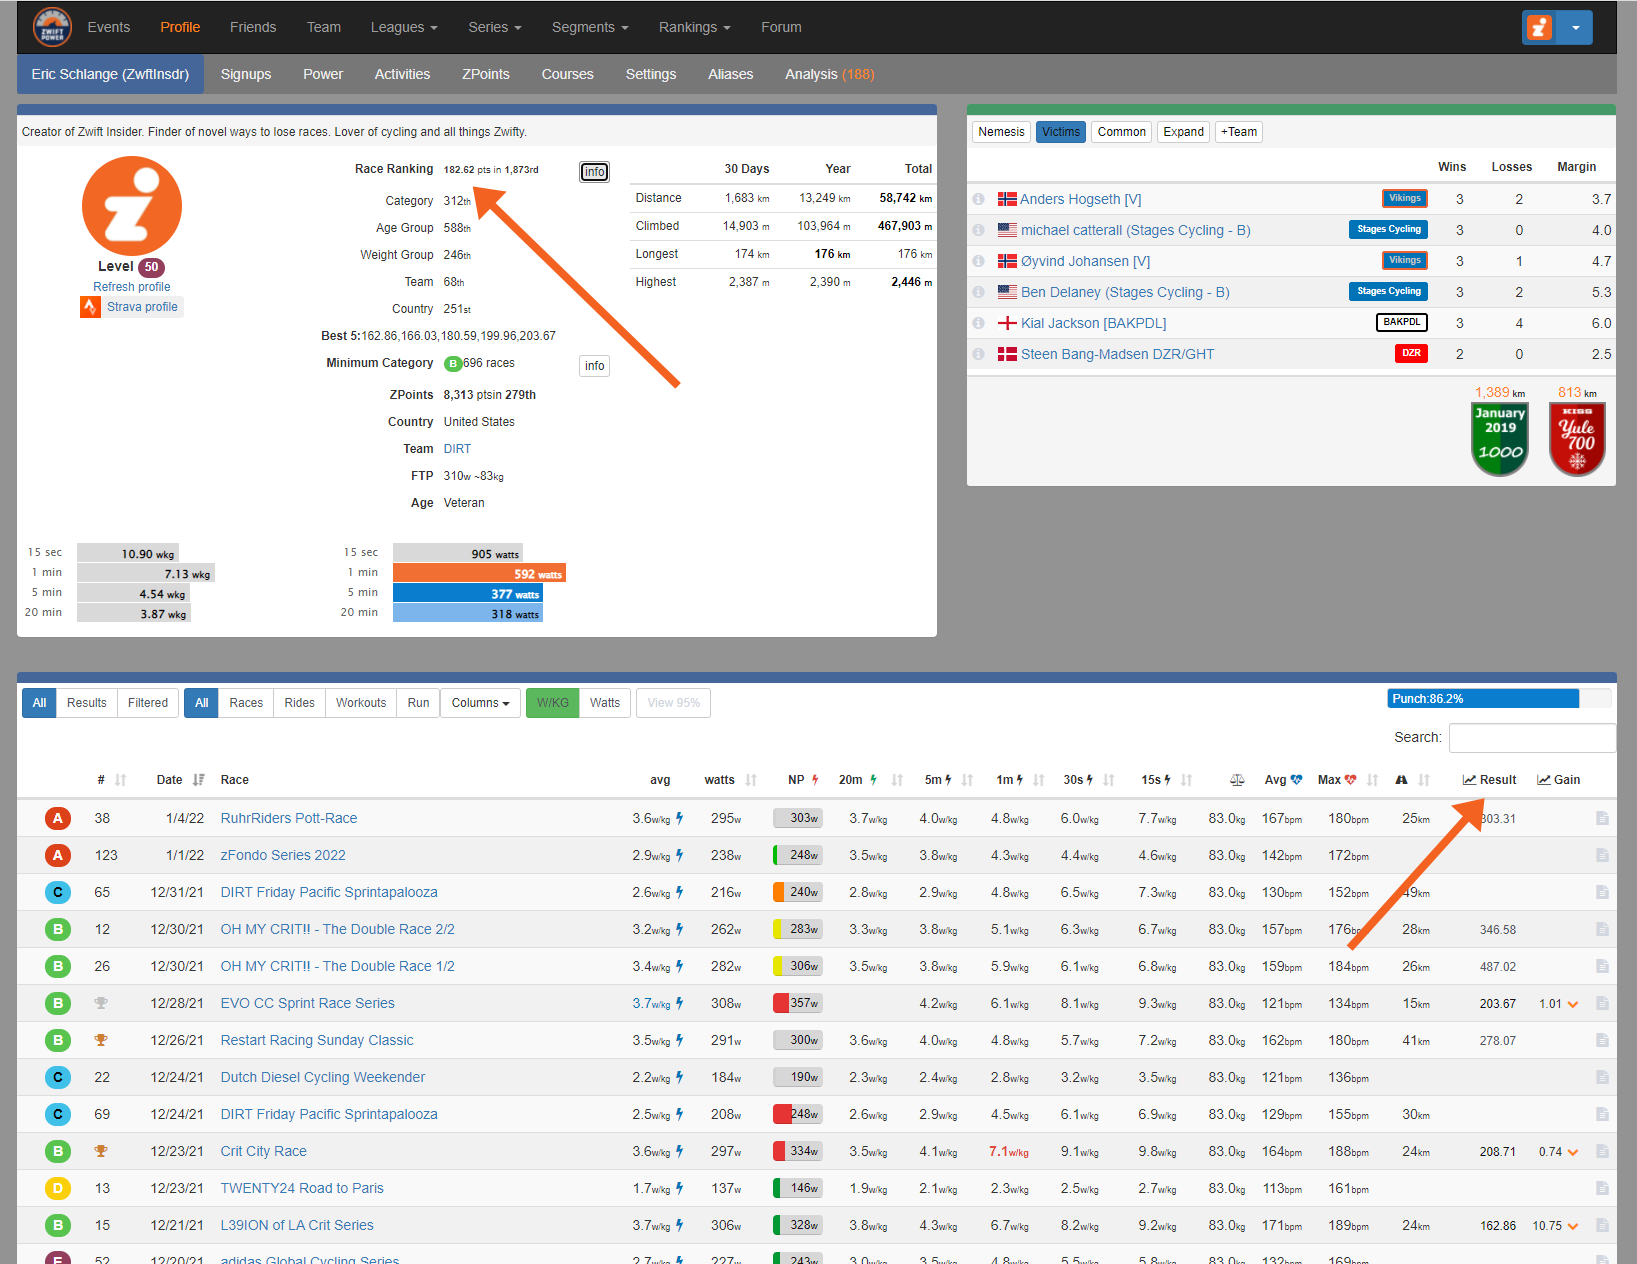Open the Leagues menu dropdown
The image size is (1637, 1264).
click(x=404, y=27)
